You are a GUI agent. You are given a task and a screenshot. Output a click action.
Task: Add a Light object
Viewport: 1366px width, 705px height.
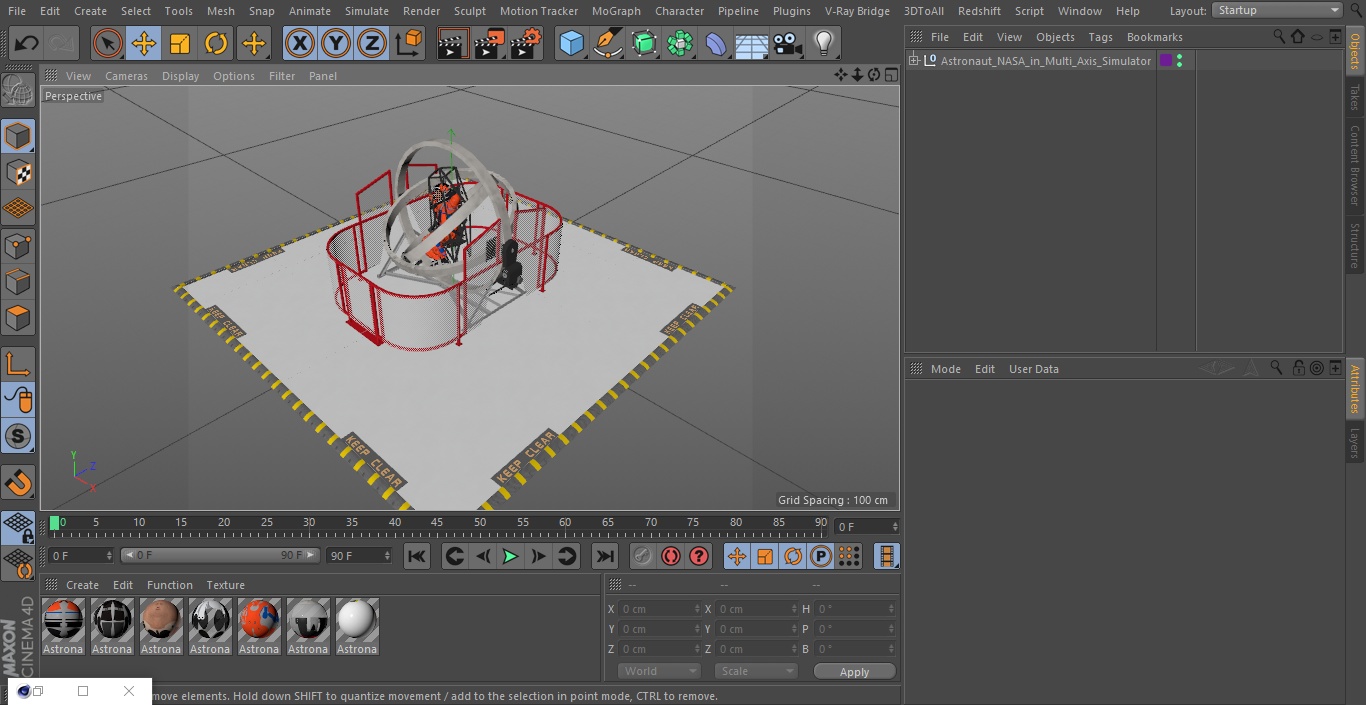[x=824, y=43]
